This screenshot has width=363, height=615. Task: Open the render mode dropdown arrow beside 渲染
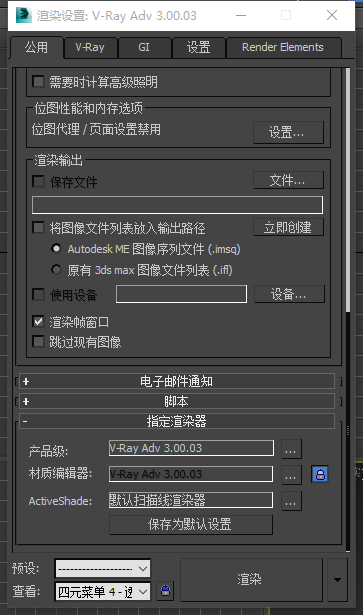[x=338, y=580]
